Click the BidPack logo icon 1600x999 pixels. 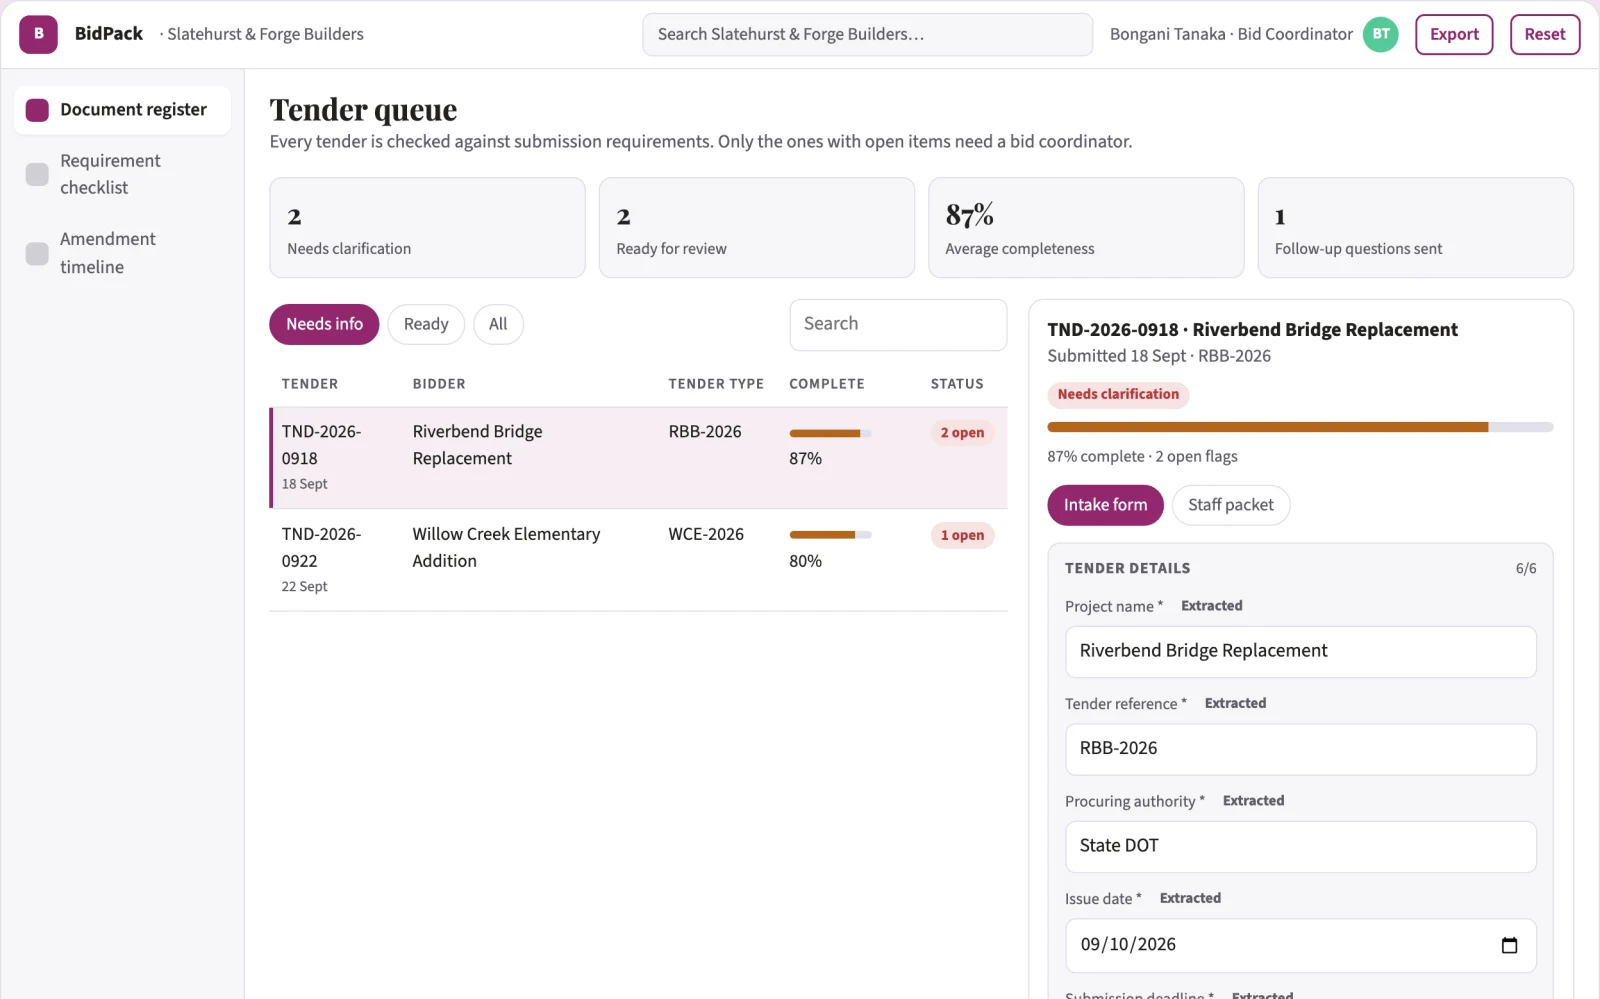pyautogui.click(x=38, y=34)
